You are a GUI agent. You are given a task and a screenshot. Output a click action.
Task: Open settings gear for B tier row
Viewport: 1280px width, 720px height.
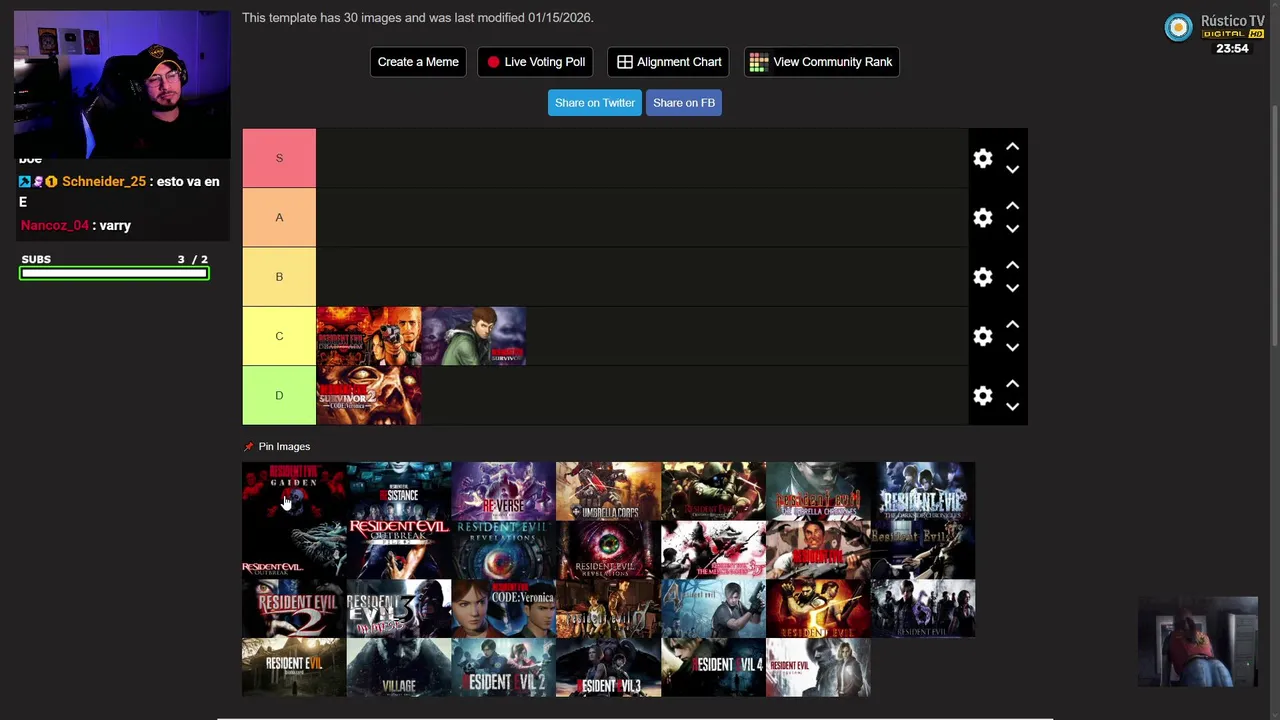983,277
